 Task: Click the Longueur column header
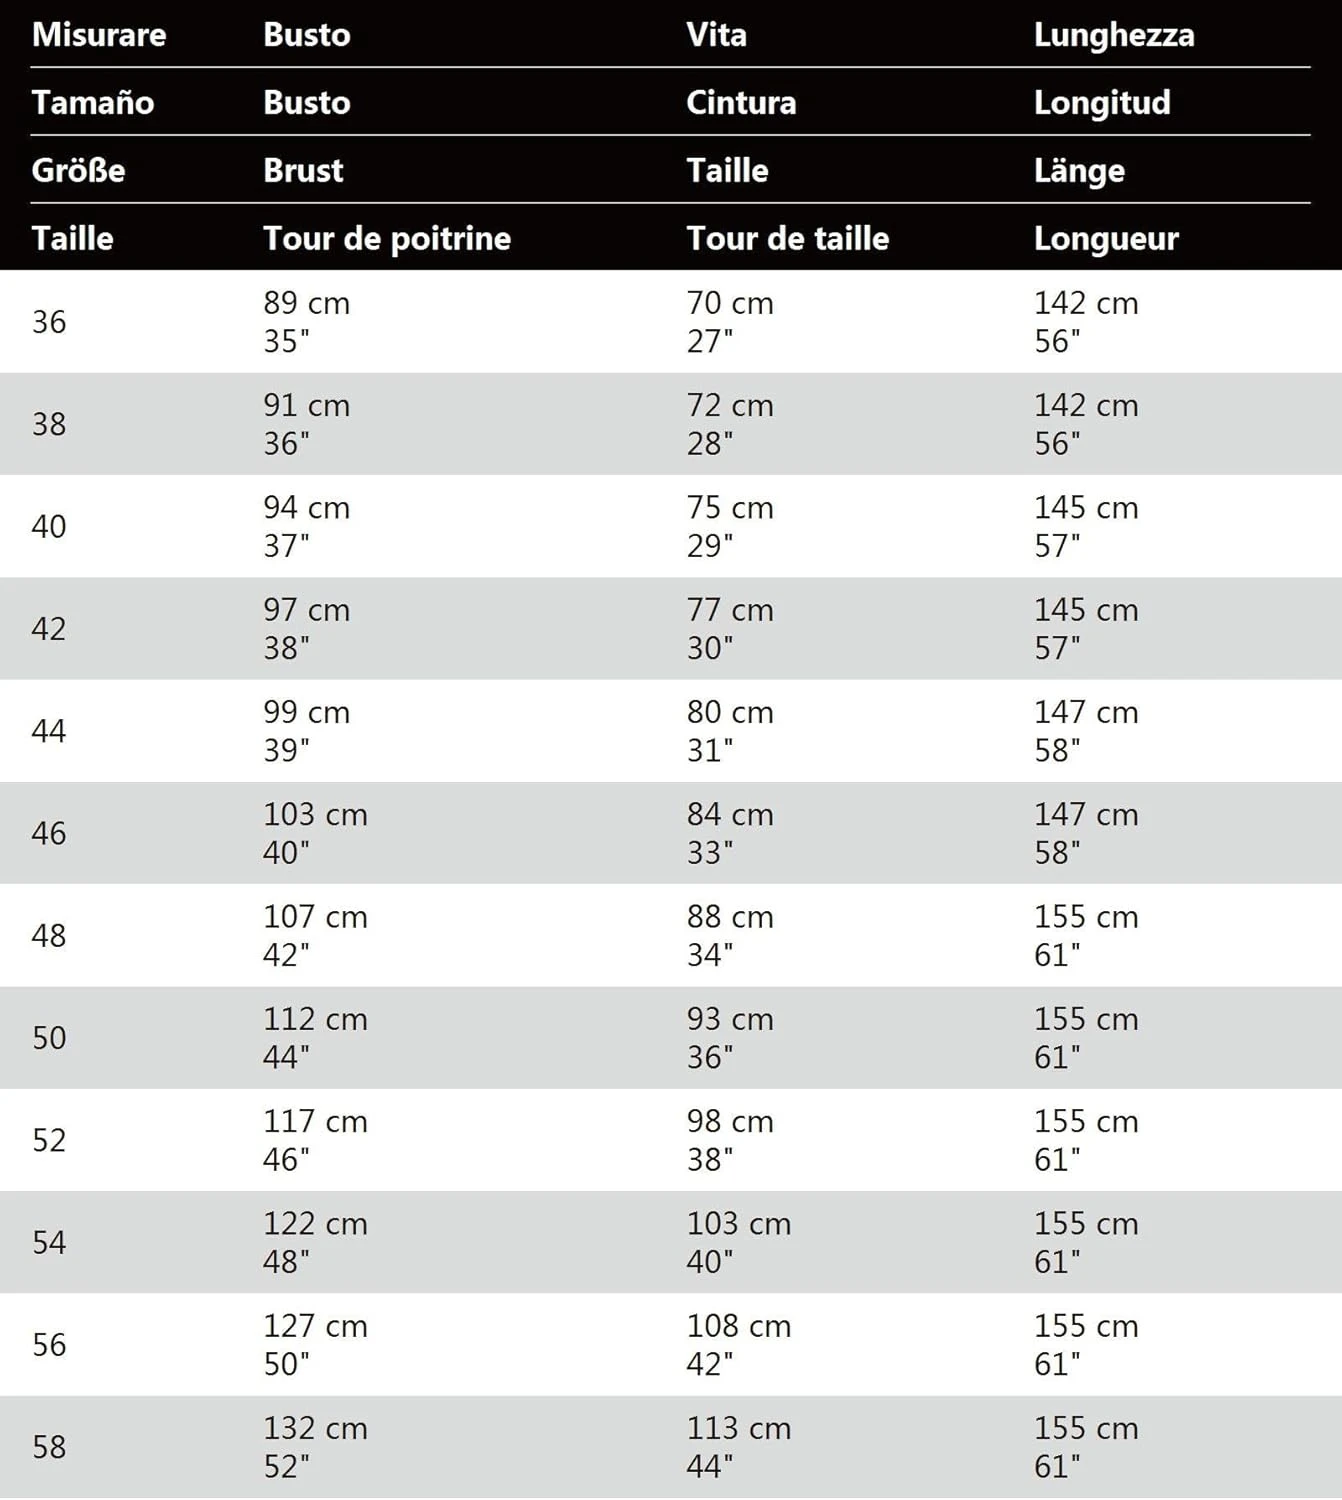tap(1106, 239)
